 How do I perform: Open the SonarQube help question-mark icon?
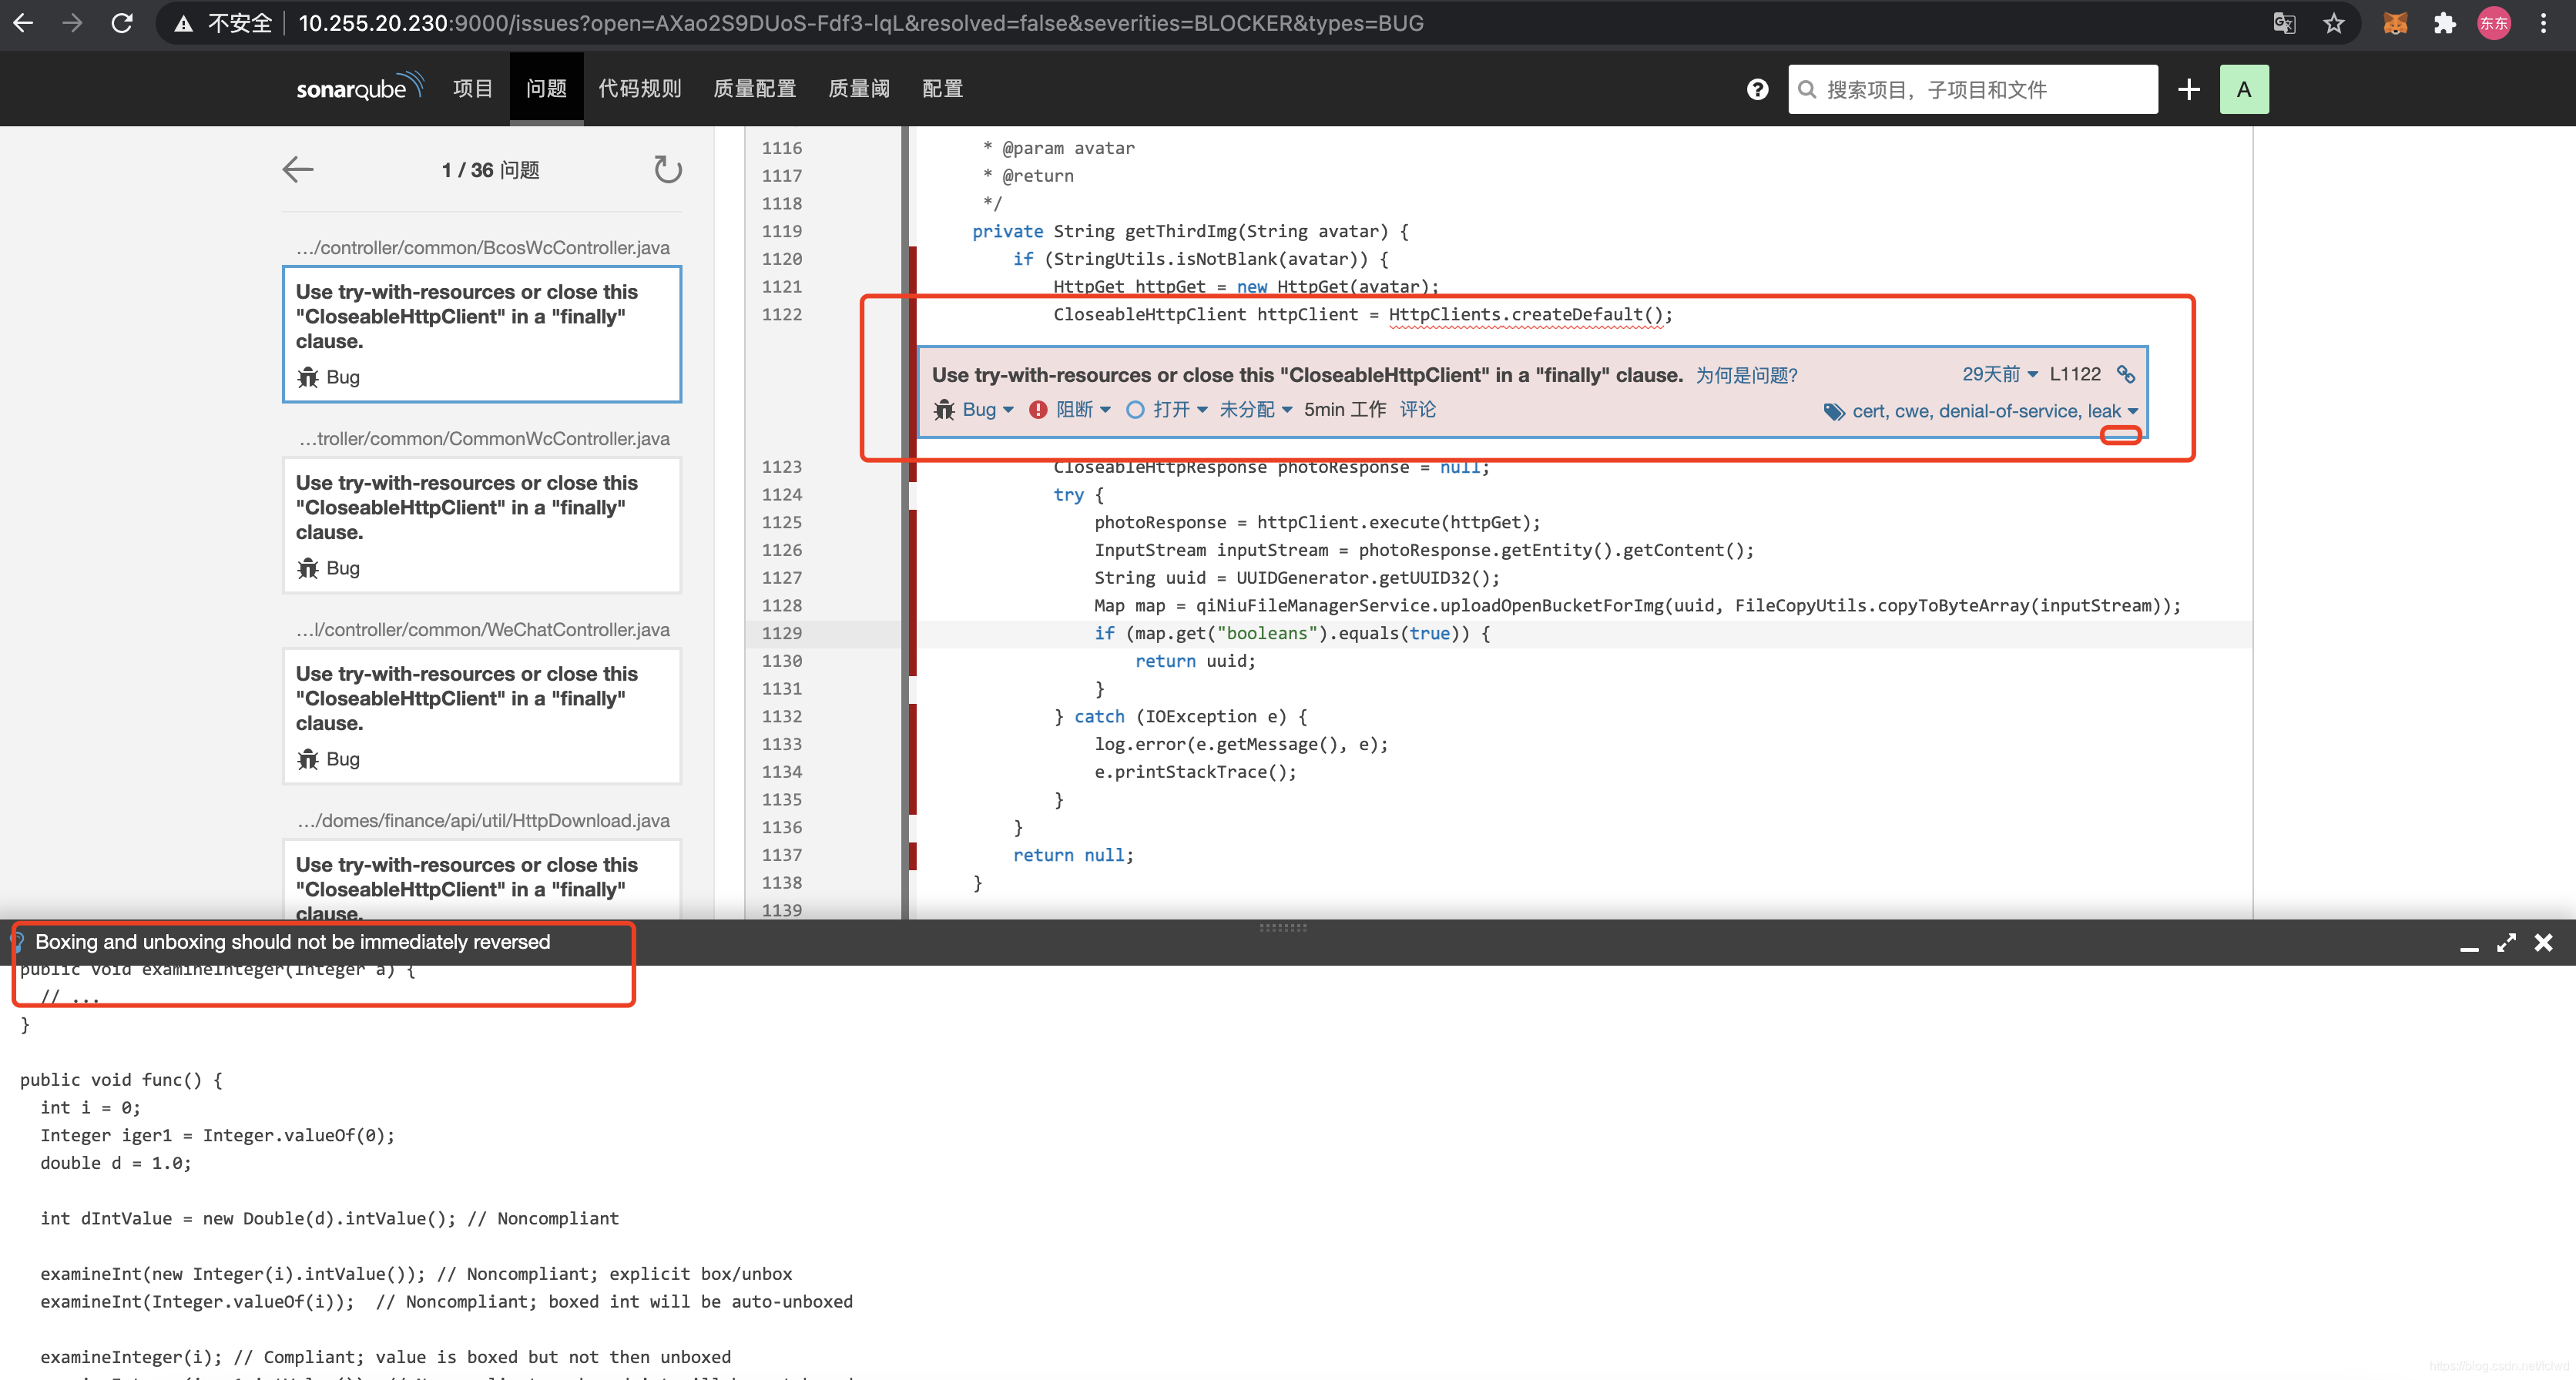click(x=1757, y=89)
